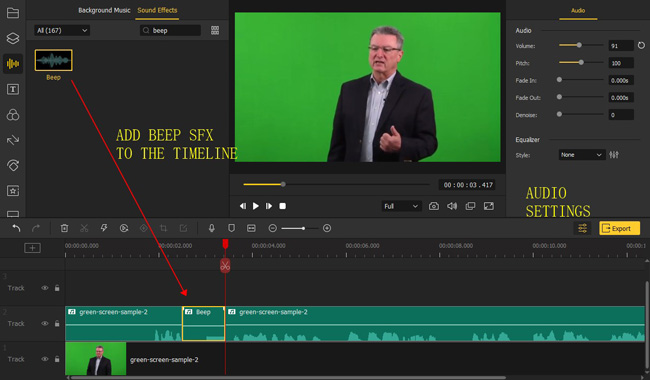Select the Beep clip on Track 2
Image resolution: width=650 pixels, height=380 pixels.
click(x=204, y=324)
